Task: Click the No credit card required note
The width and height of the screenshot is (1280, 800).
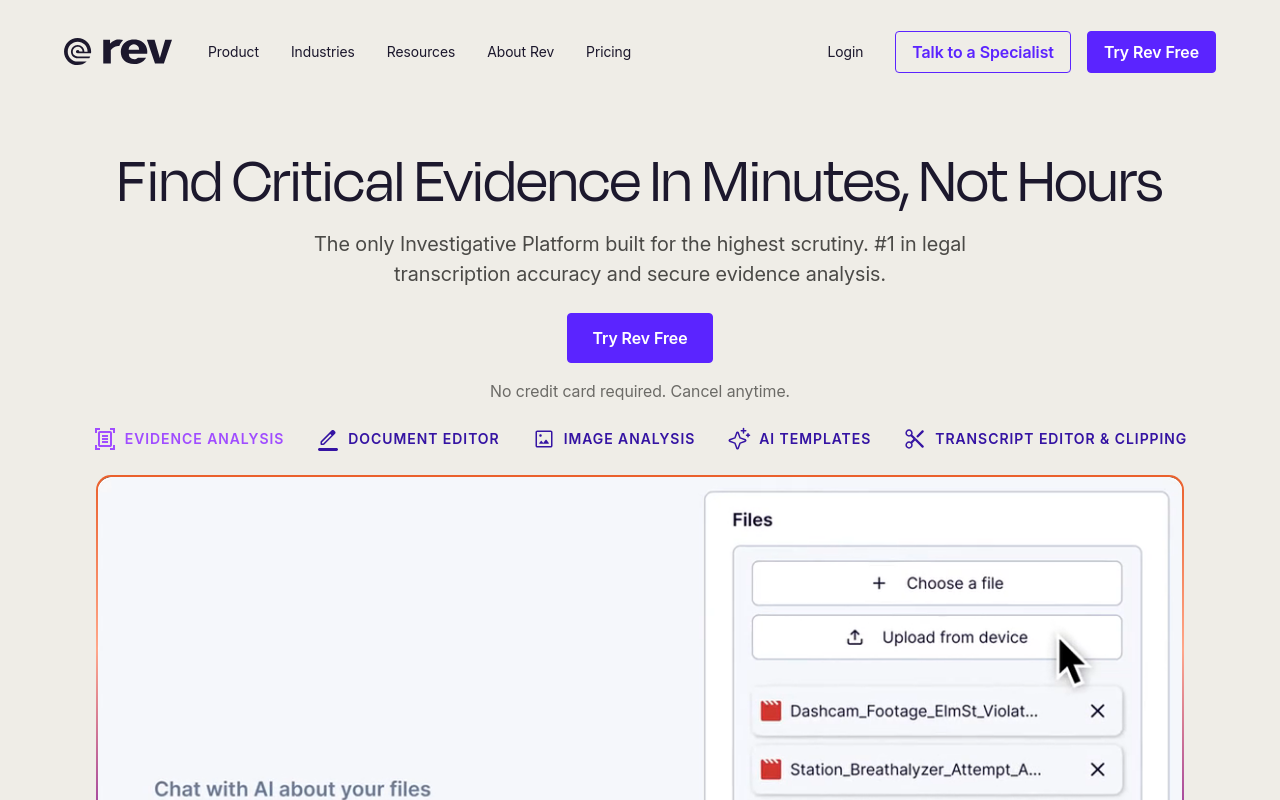Action: pyautogui.click(x=640, y=391)
